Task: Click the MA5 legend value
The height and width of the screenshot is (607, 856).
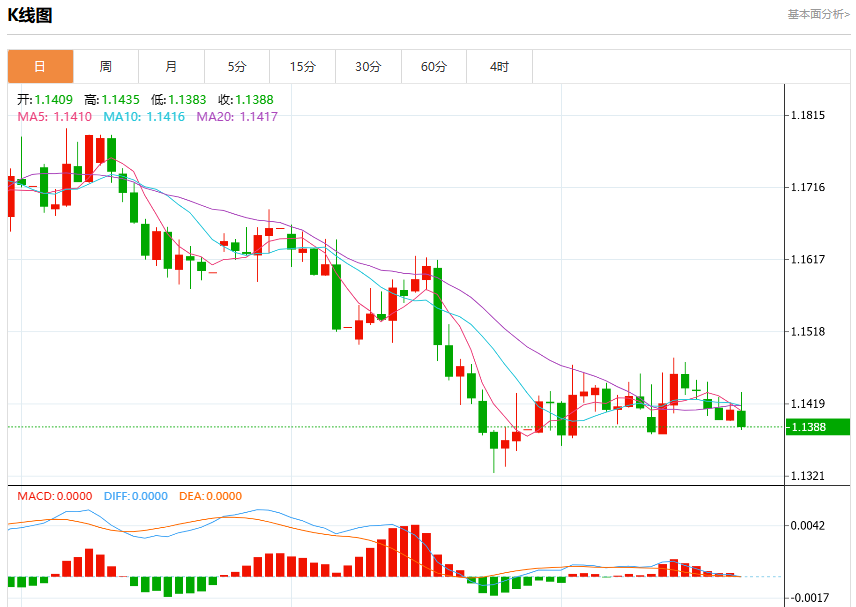Action: [x=55, y=116]
